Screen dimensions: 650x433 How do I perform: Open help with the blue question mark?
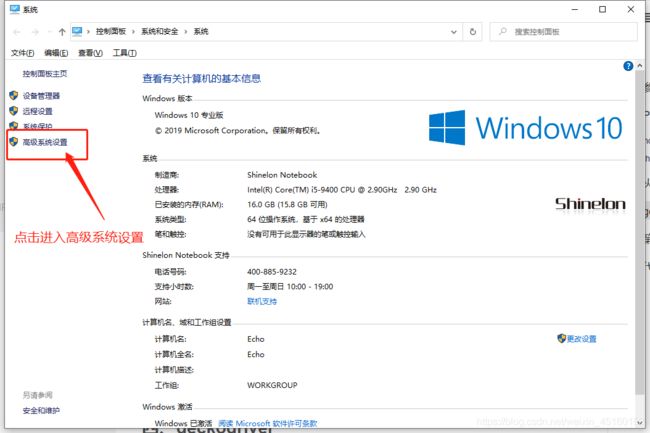click(628, 66)
